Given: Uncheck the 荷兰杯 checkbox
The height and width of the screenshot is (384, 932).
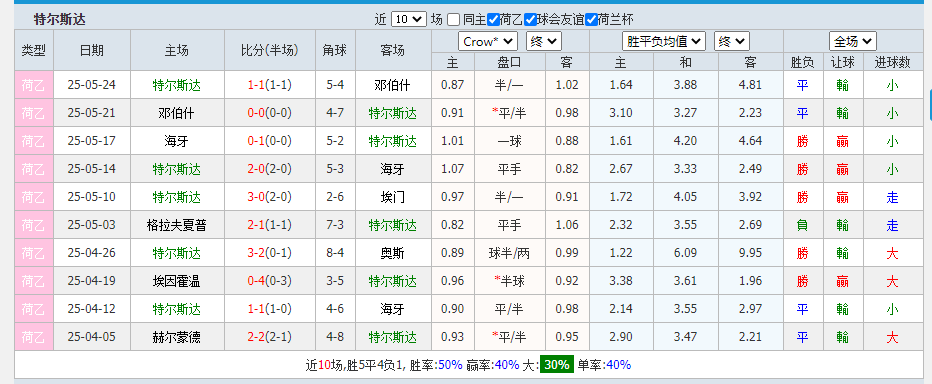Looking at the screenshot, I should (x=591, y=20).
